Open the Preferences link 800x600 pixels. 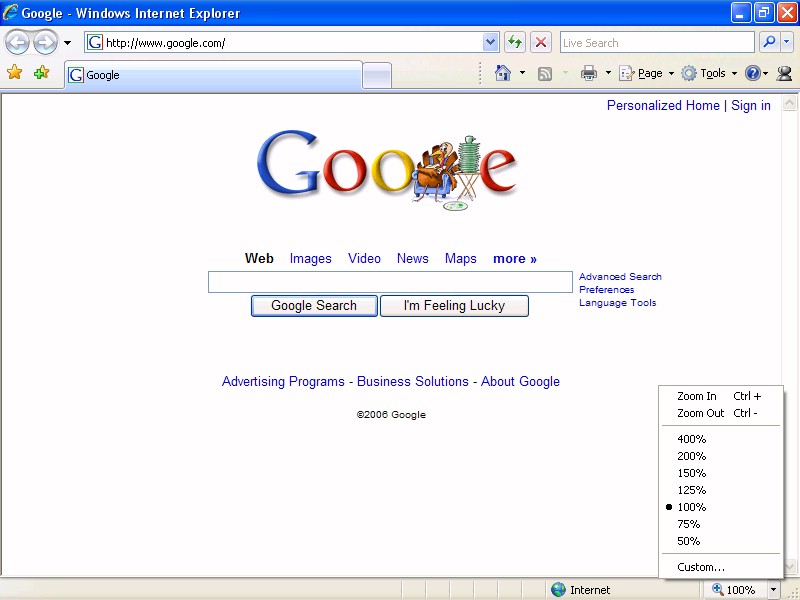[x=606, y=290]
